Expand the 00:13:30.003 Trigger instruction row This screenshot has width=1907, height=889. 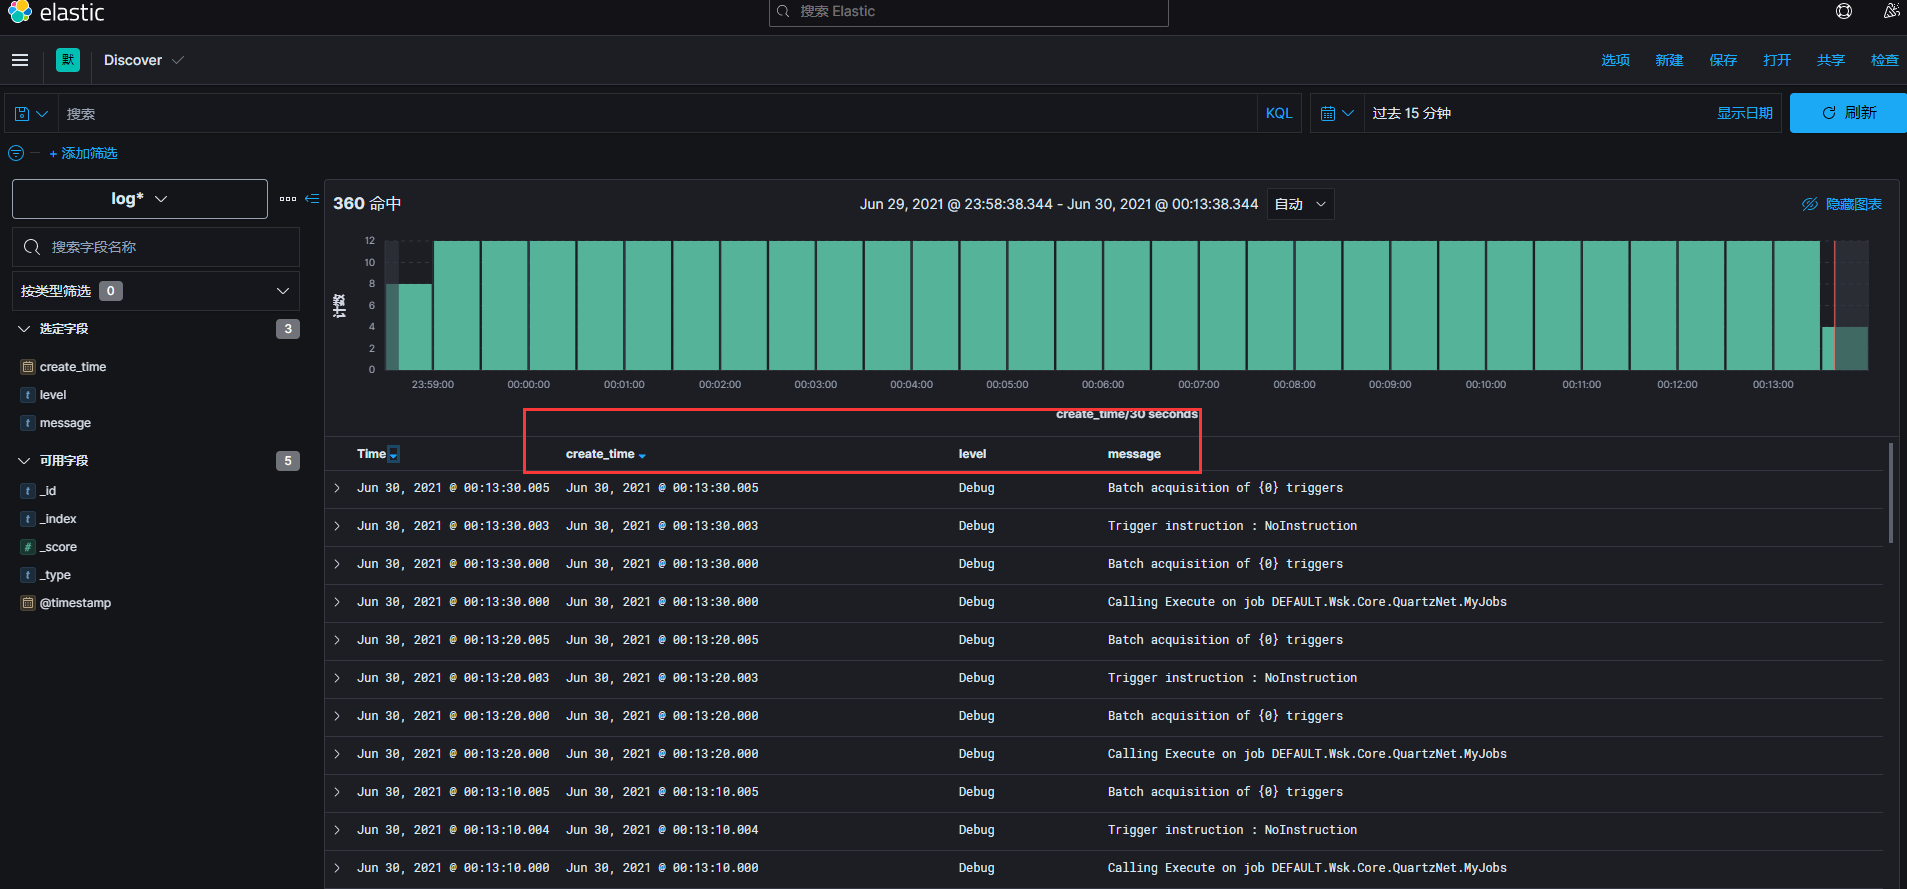pyautogui.click(x=337, y=526)
